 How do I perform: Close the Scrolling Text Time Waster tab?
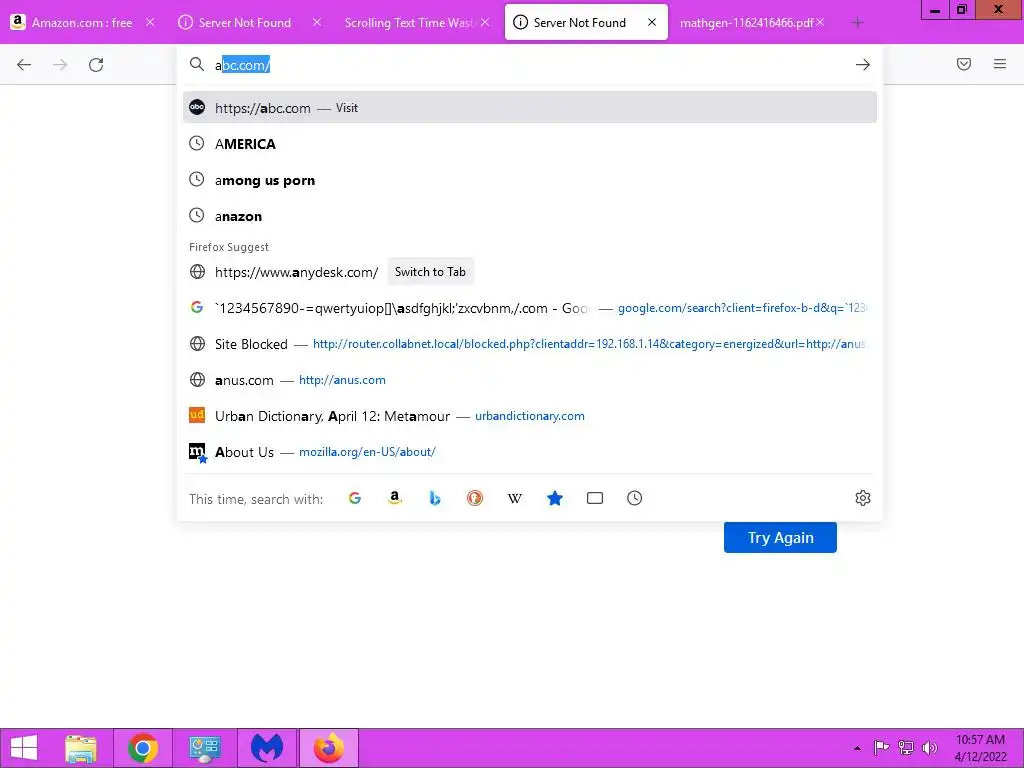tap(485, 22)
